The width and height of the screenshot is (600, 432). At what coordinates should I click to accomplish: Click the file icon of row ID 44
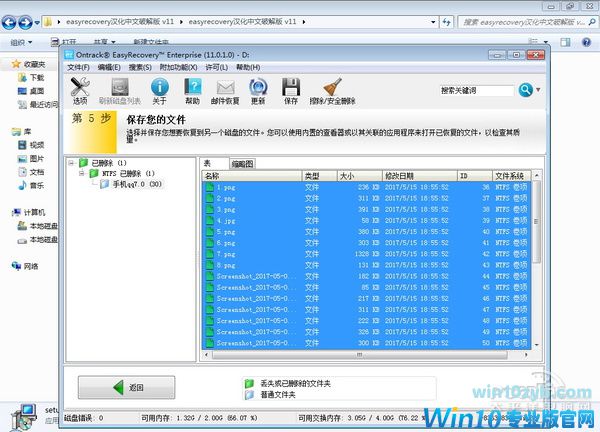tap(209, 276)
